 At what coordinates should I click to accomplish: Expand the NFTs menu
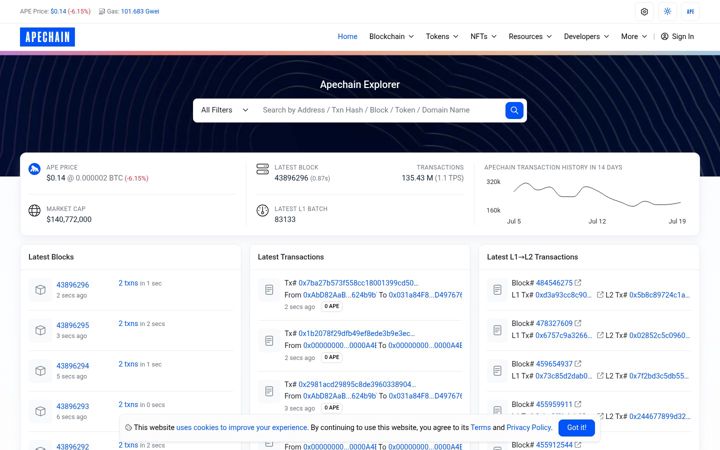[x=483, y=36]
